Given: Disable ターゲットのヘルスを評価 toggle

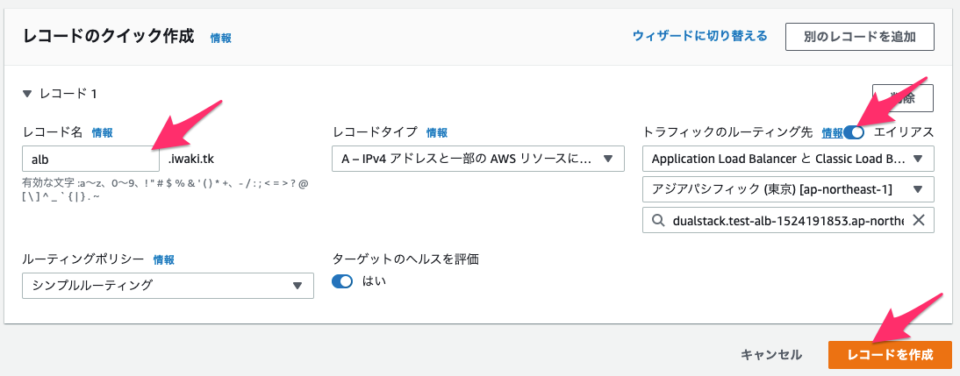Looking at the screenshot, I should pos(343,281).
